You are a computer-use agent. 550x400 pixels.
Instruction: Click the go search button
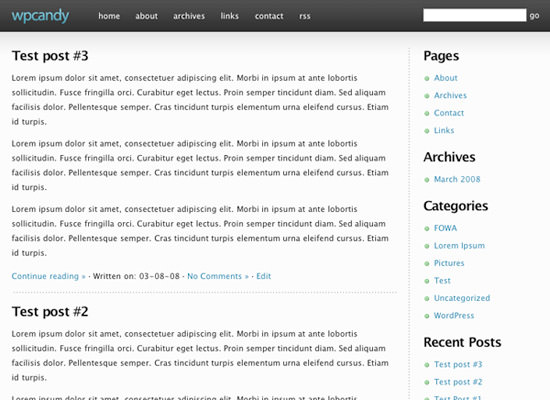point(535,16)
